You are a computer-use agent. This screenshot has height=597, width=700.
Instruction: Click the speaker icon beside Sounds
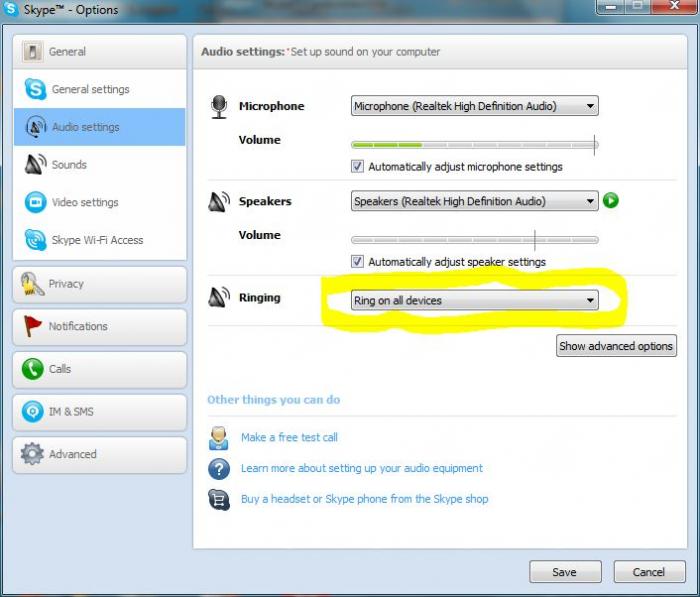point(36,164)
